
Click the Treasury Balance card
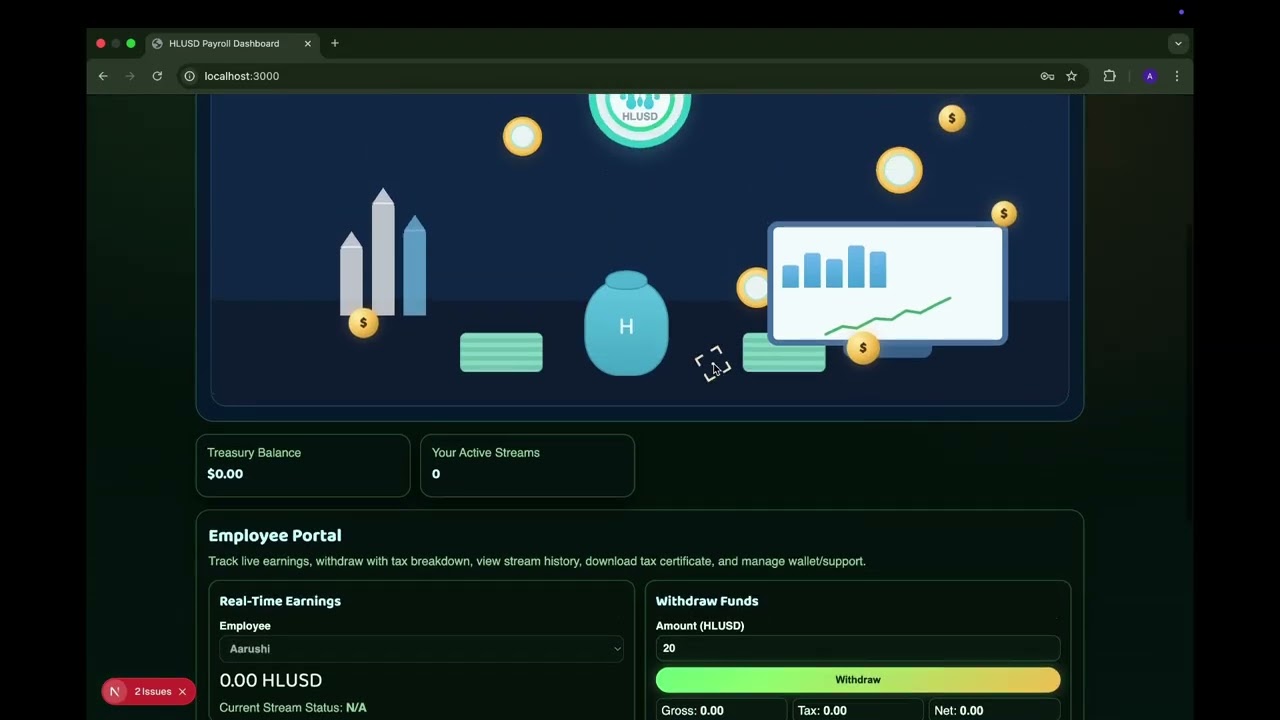click(x=303, y=465)
